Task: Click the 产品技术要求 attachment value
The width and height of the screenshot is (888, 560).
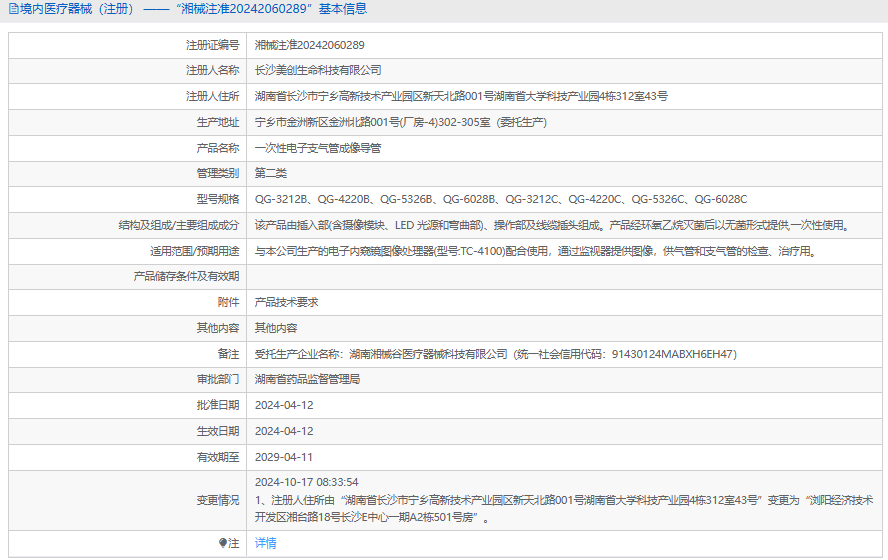Action: [x=287, y=302]
